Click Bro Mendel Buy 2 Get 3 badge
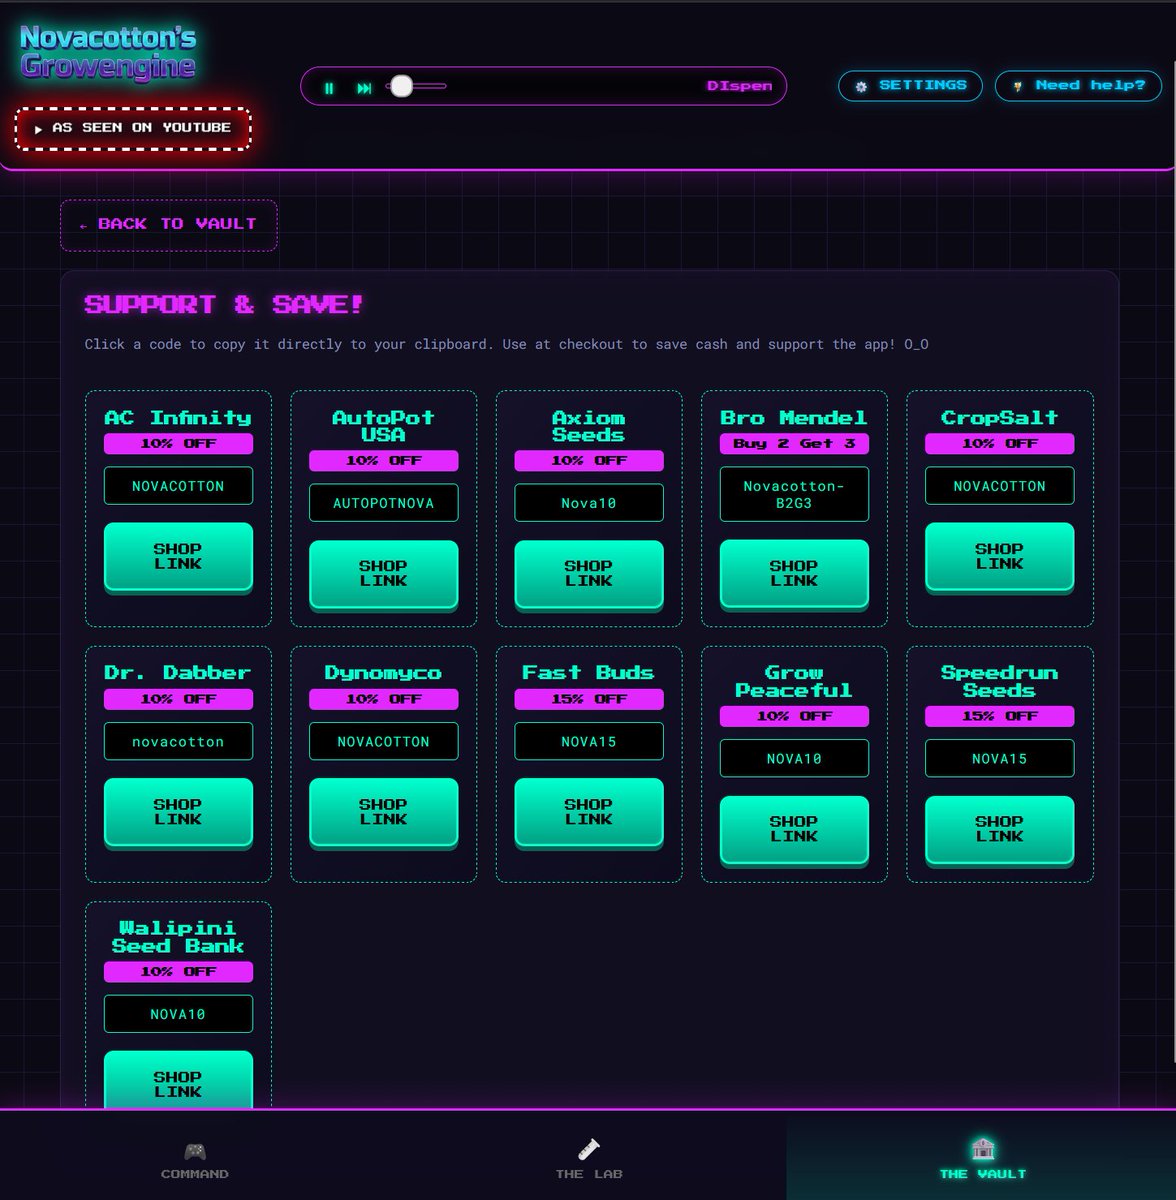The image size is (1176, 1200). coord(794,443)
